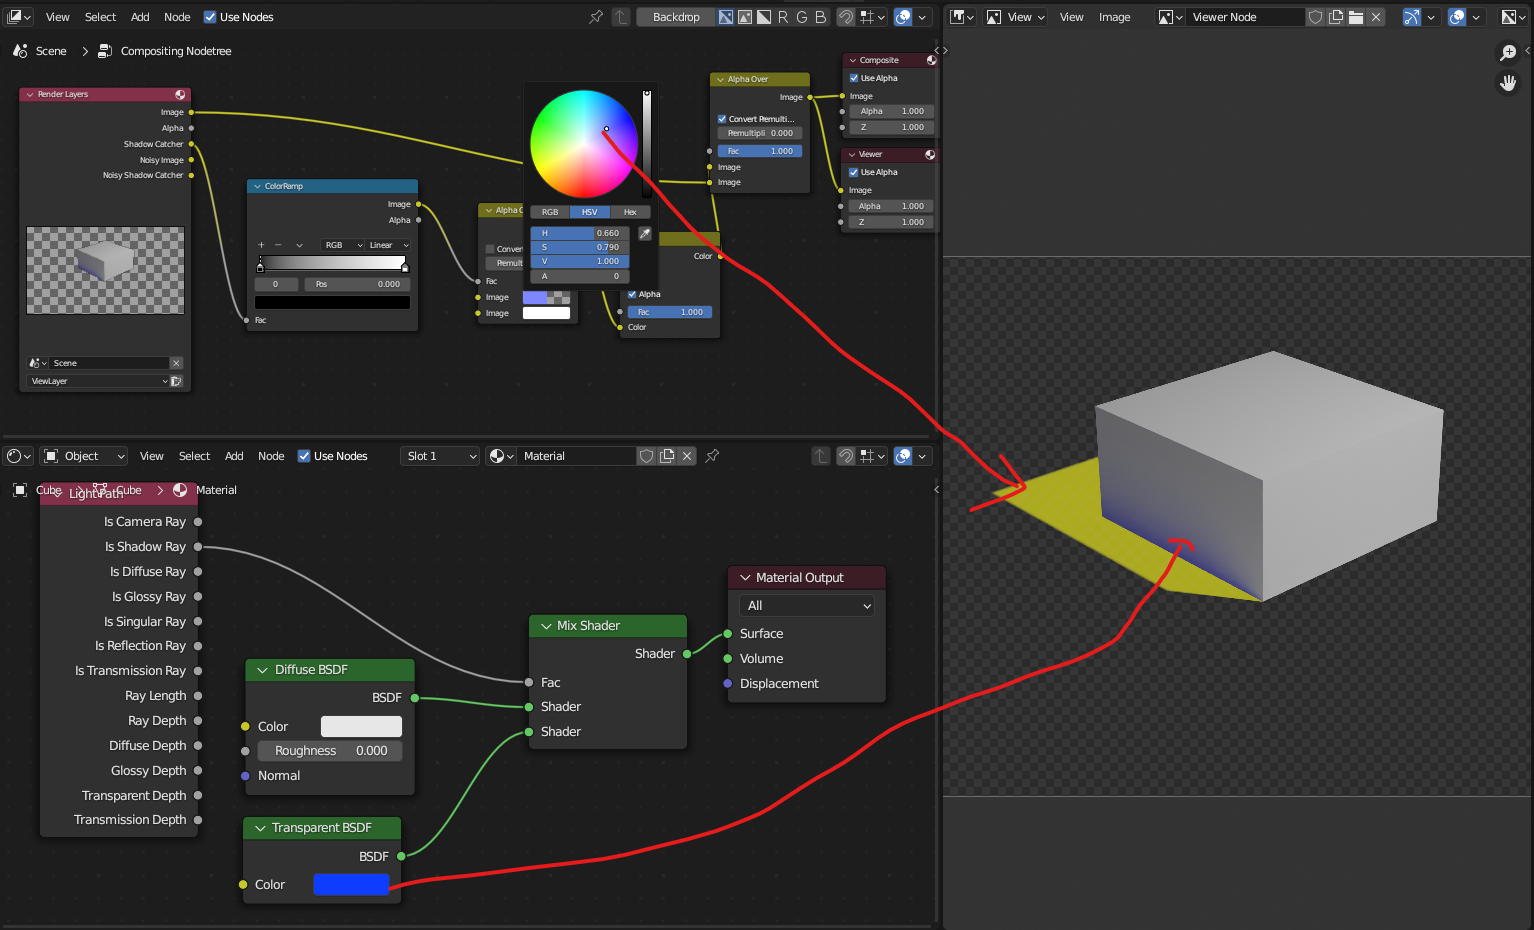Open compositor editor type selector
This screenshot has height=930, width=1534.
click(19, 17)
